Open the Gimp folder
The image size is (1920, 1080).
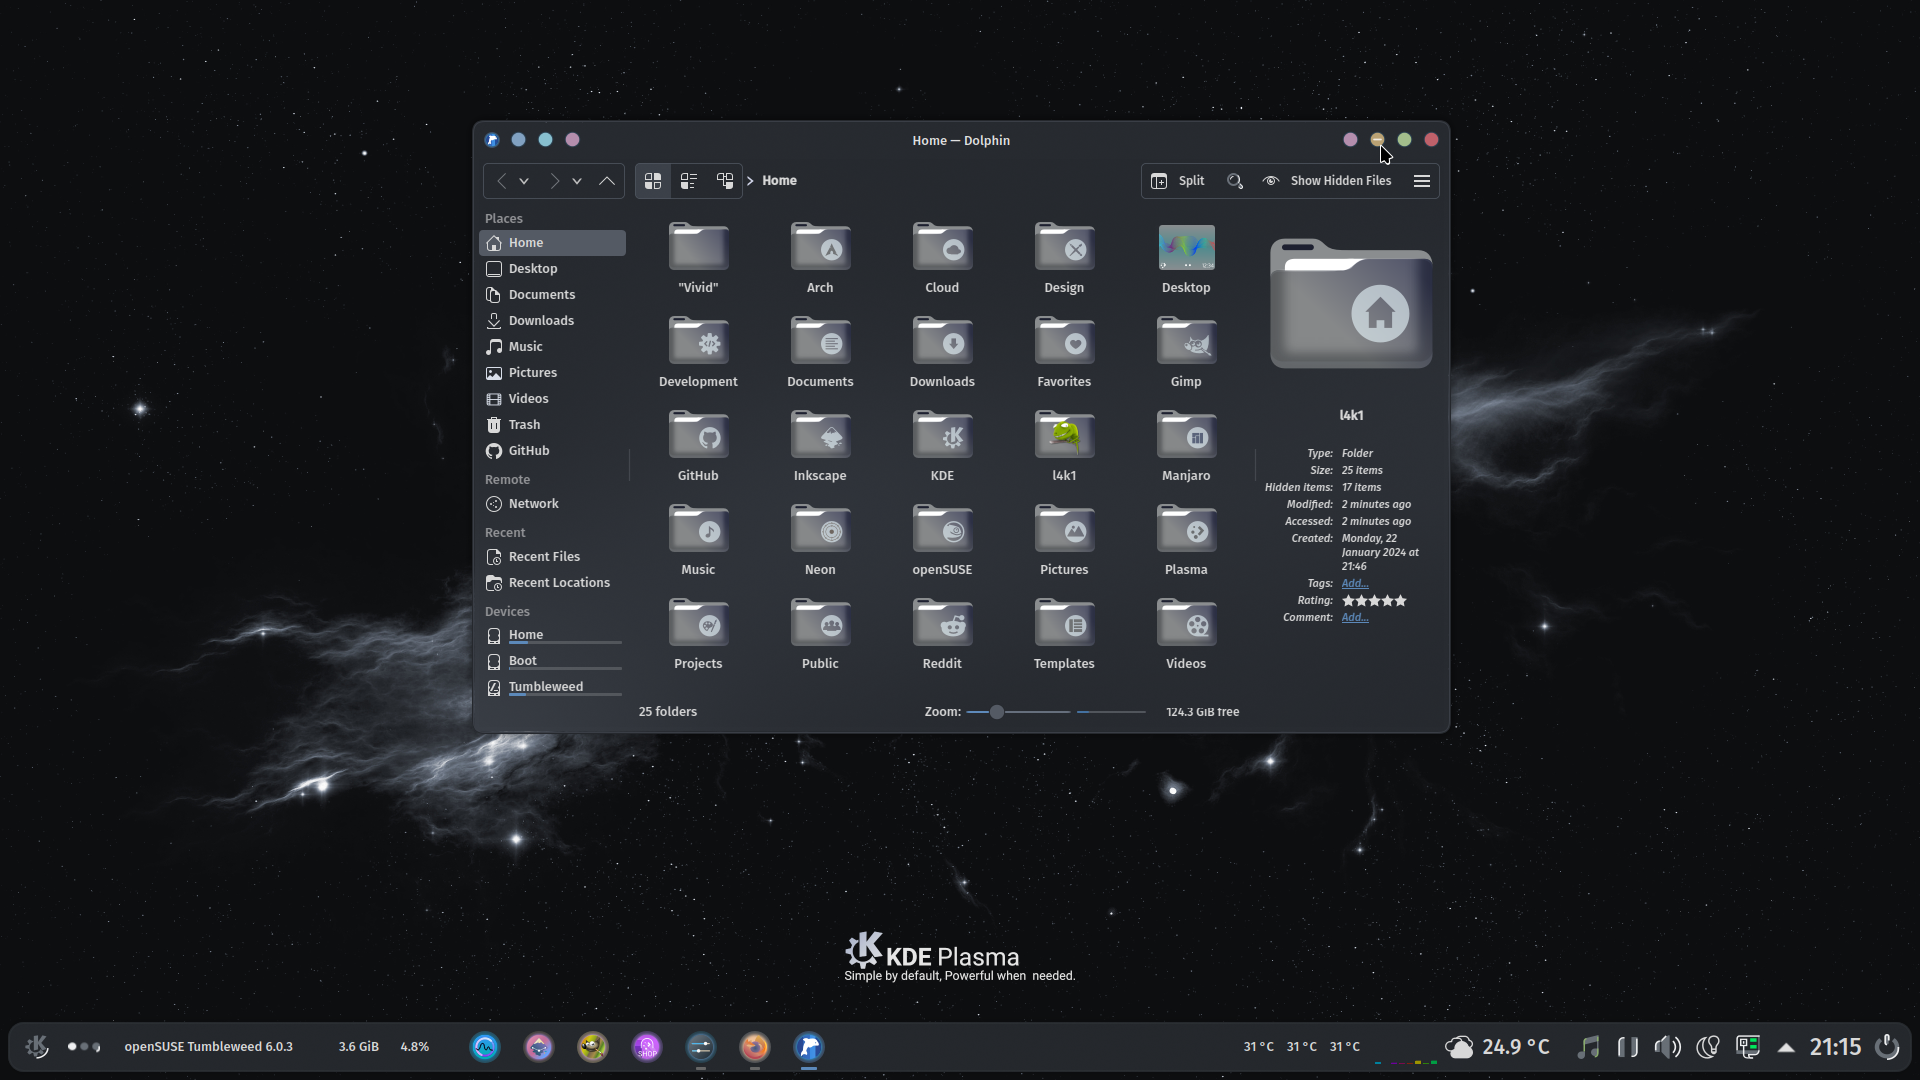click(1186, 352)
